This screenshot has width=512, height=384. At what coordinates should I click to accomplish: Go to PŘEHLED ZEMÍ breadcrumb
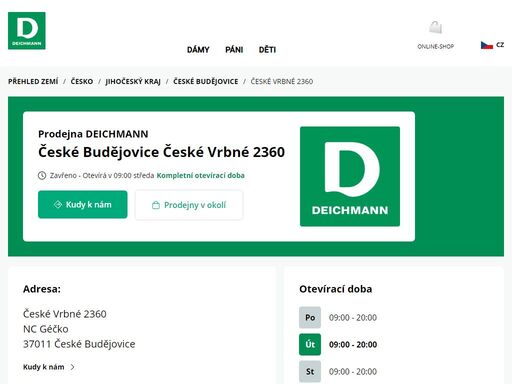pyautogui.click(x=33, y=81)
